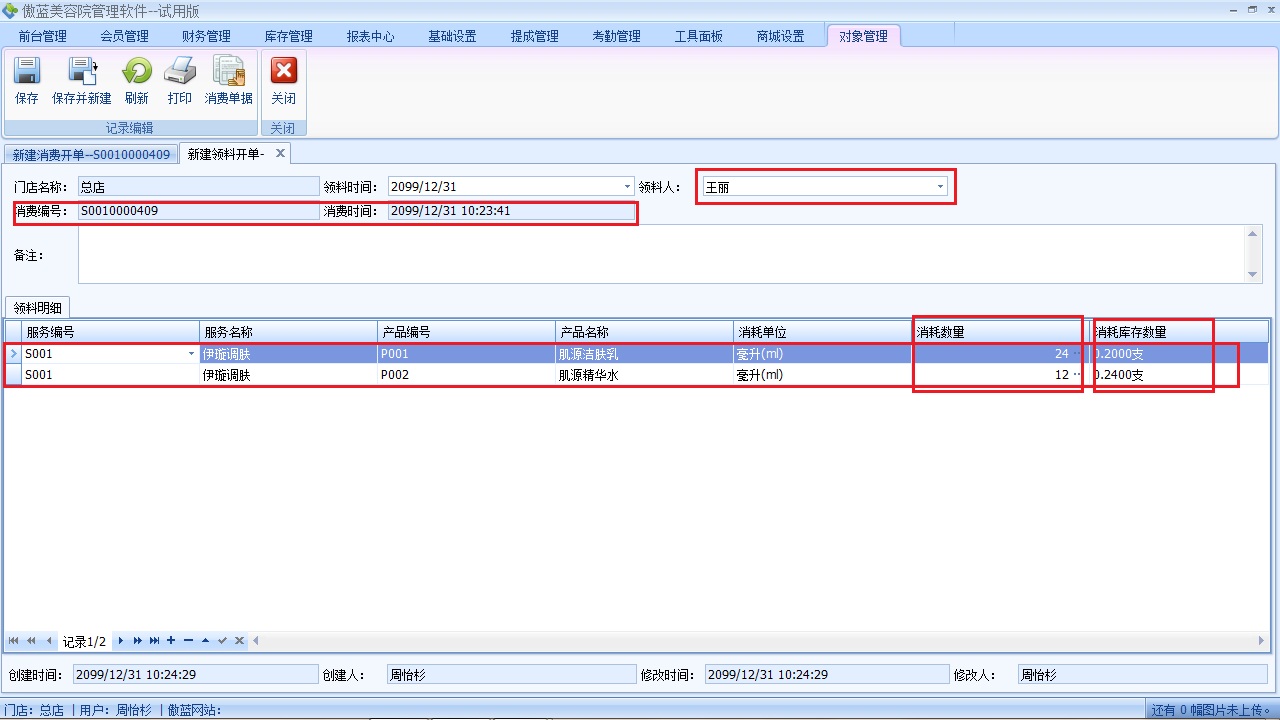
Task: Open the 领料人 dropdown list
Action: tap(940, 187)
